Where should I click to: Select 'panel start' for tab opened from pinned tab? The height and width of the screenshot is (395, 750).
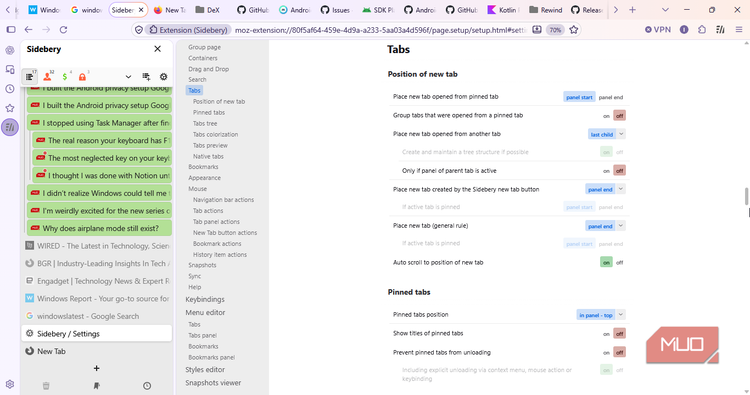[x=579, y=97]
